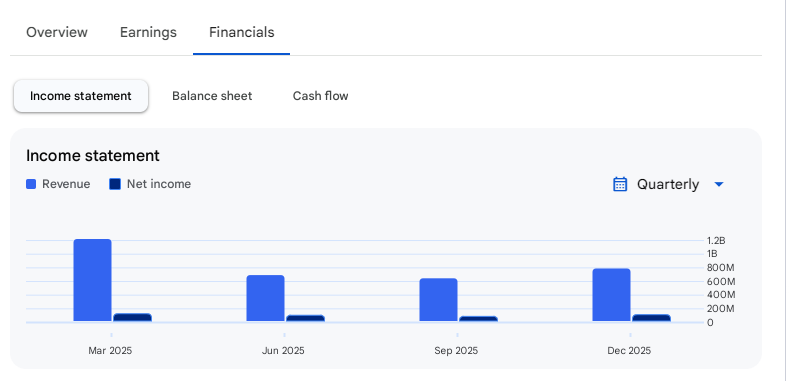
Task: Click the 200M y-axis value
Action: [721, 308]
